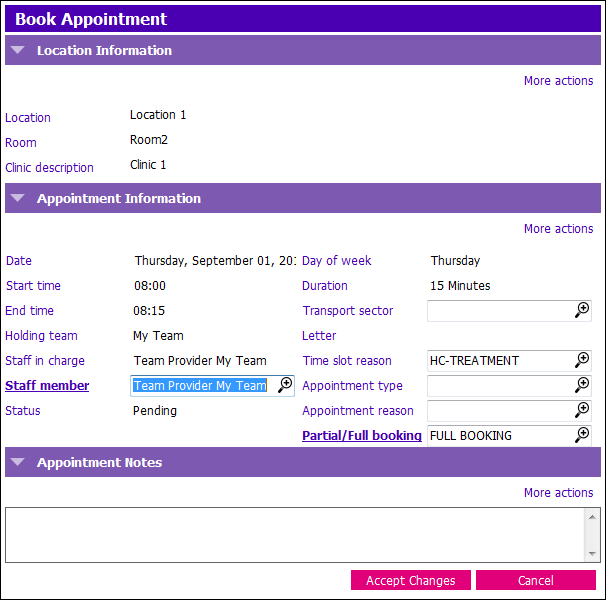Click the Pending status value
The image size is (612, 603).
[155, 411]
